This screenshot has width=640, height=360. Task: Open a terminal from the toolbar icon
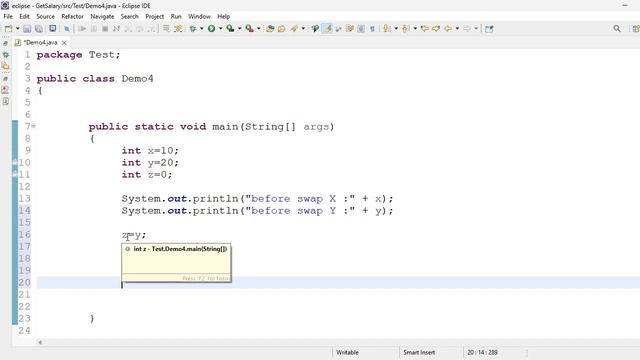tap(53, 29)
